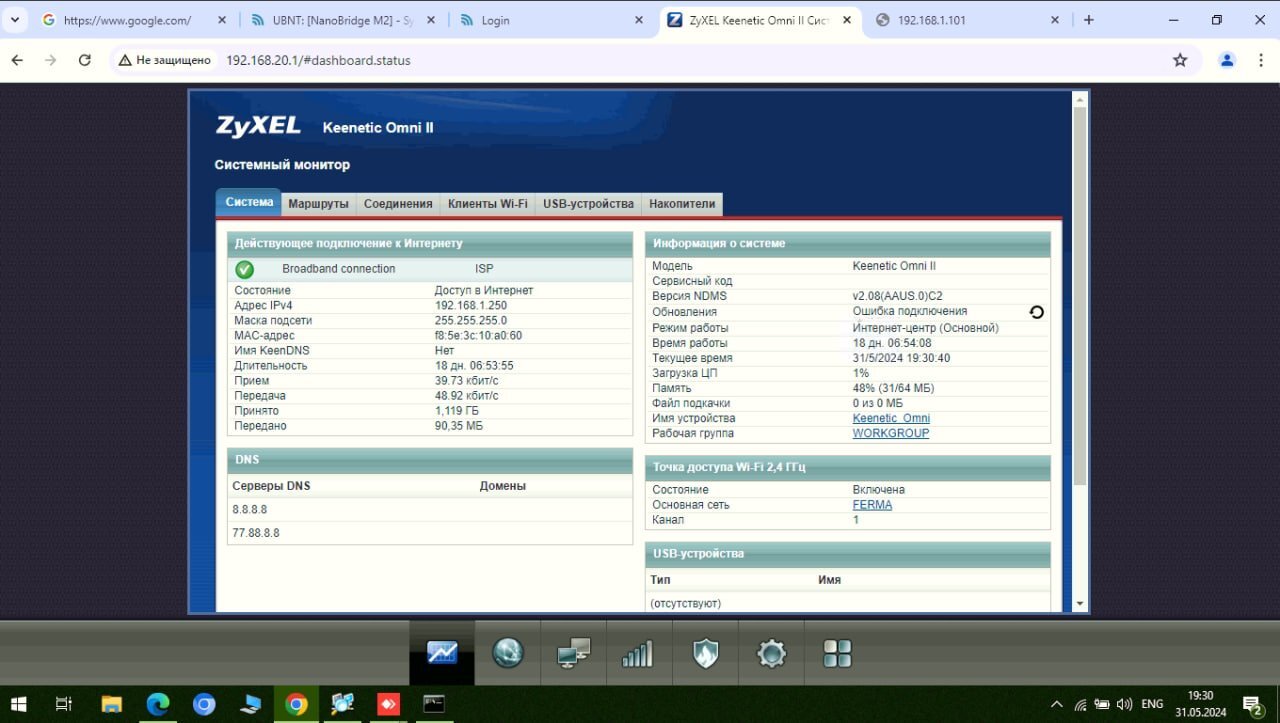Open the Security shield icon
1280x723 pixels.
(705, 653)
